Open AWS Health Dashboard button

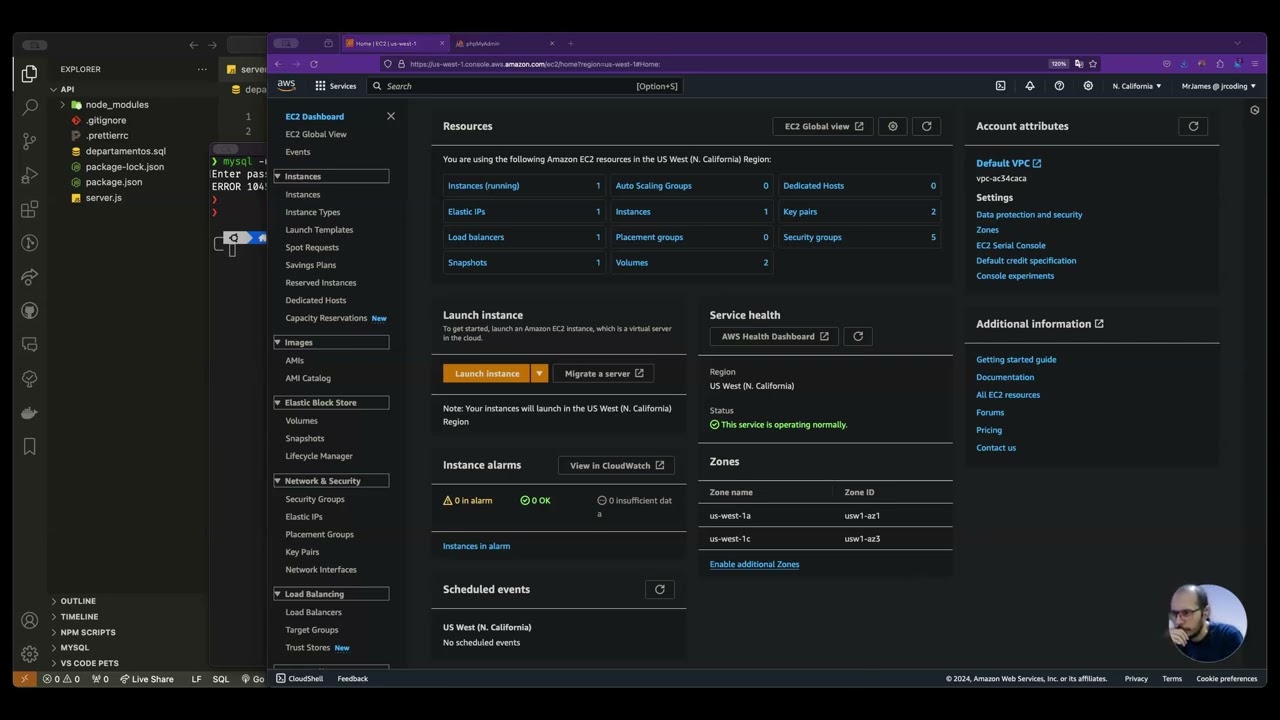[x=775, y=336]
